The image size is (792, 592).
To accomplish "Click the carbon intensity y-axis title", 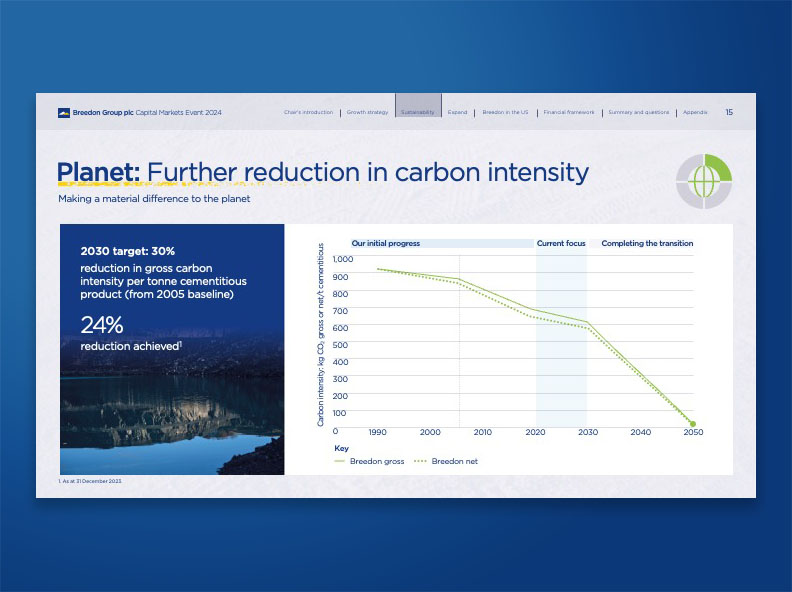I will coord(320,335).
